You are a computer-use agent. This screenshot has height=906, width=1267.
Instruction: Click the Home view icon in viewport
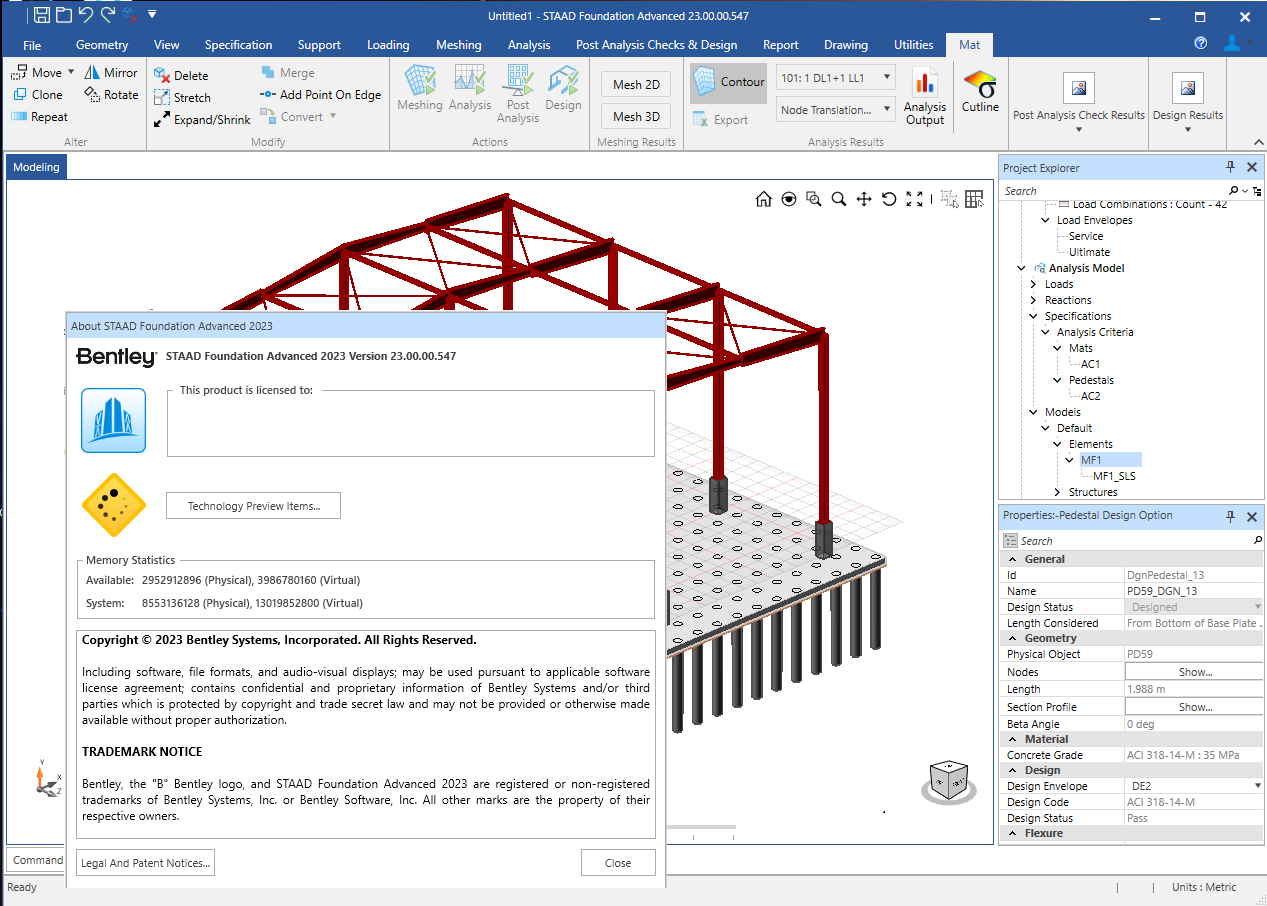tap(764, 199)
